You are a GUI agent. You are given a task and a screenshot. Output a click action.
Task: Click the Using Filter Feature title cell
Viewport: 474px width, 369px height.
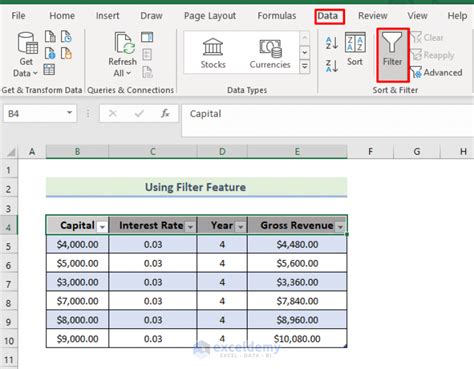pyautogui.click(x=196, y=187)
